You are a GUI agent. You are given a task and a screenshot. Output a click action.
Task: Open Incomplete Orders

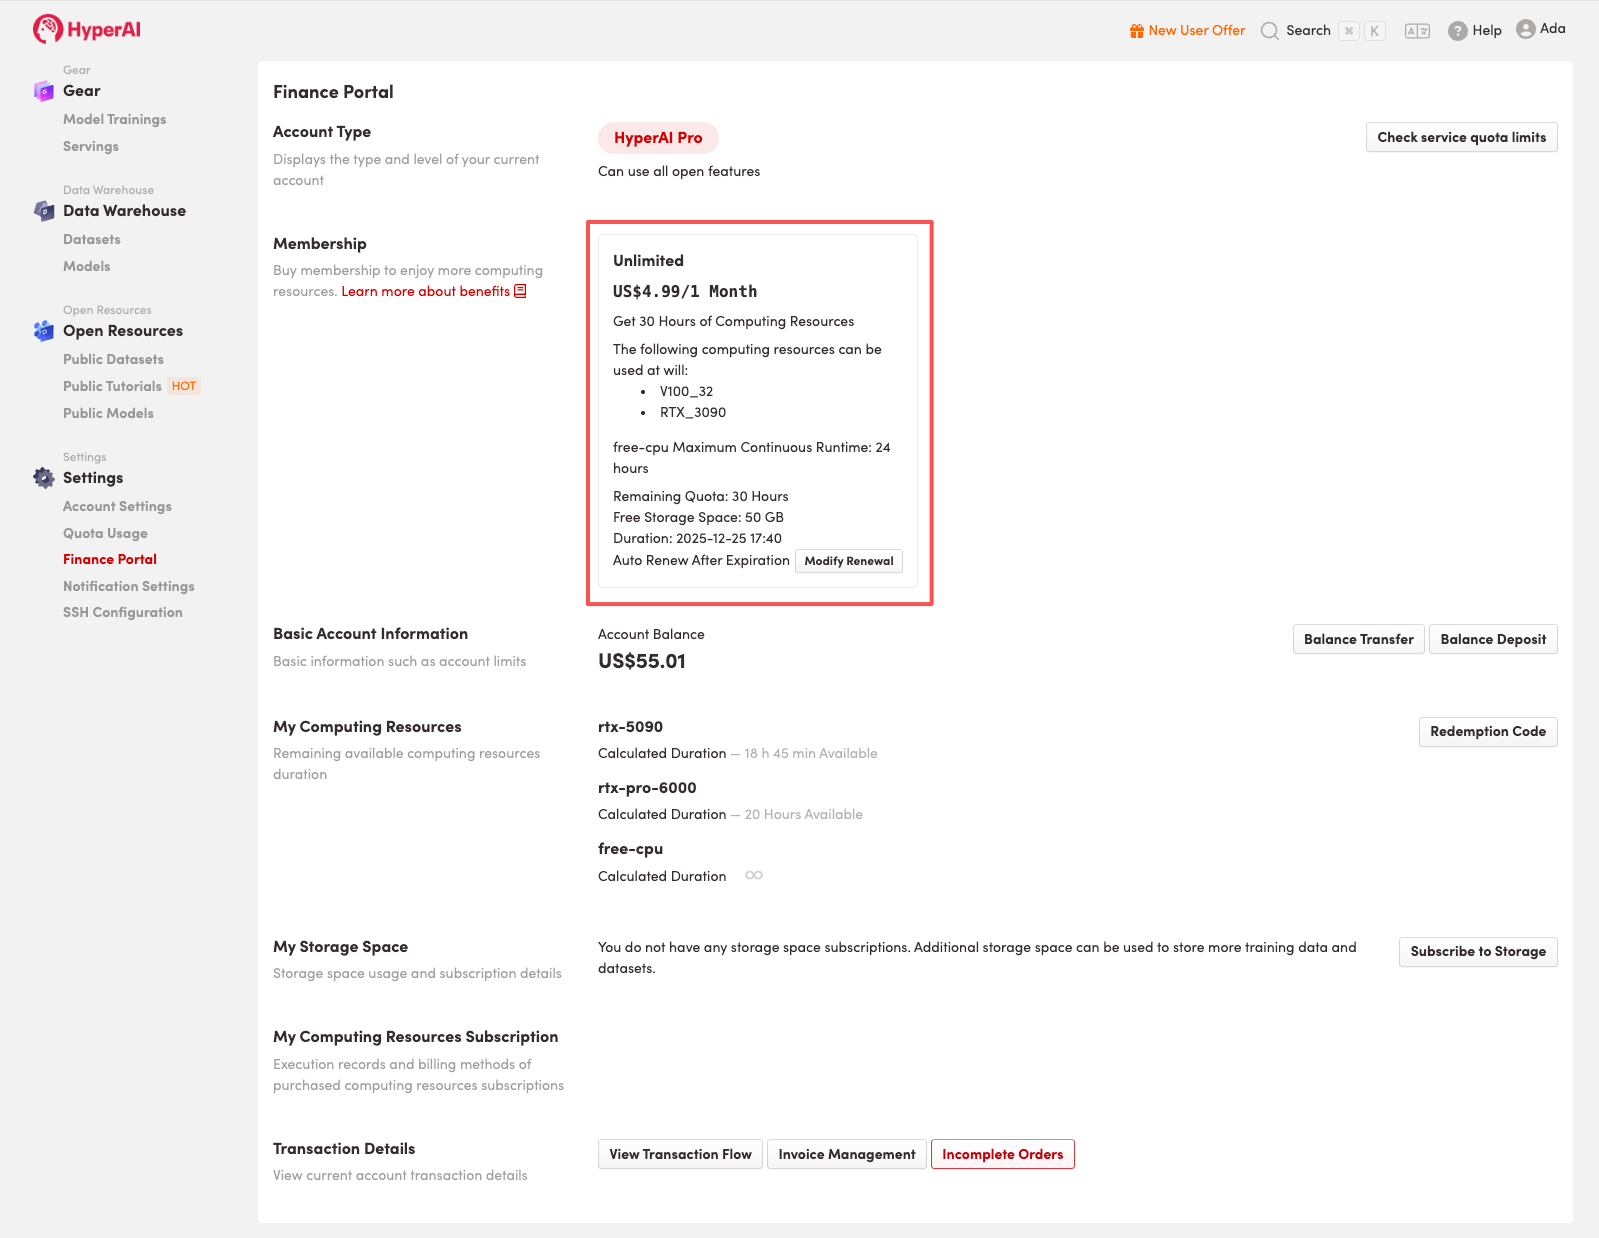(x=1002, y=1154)
